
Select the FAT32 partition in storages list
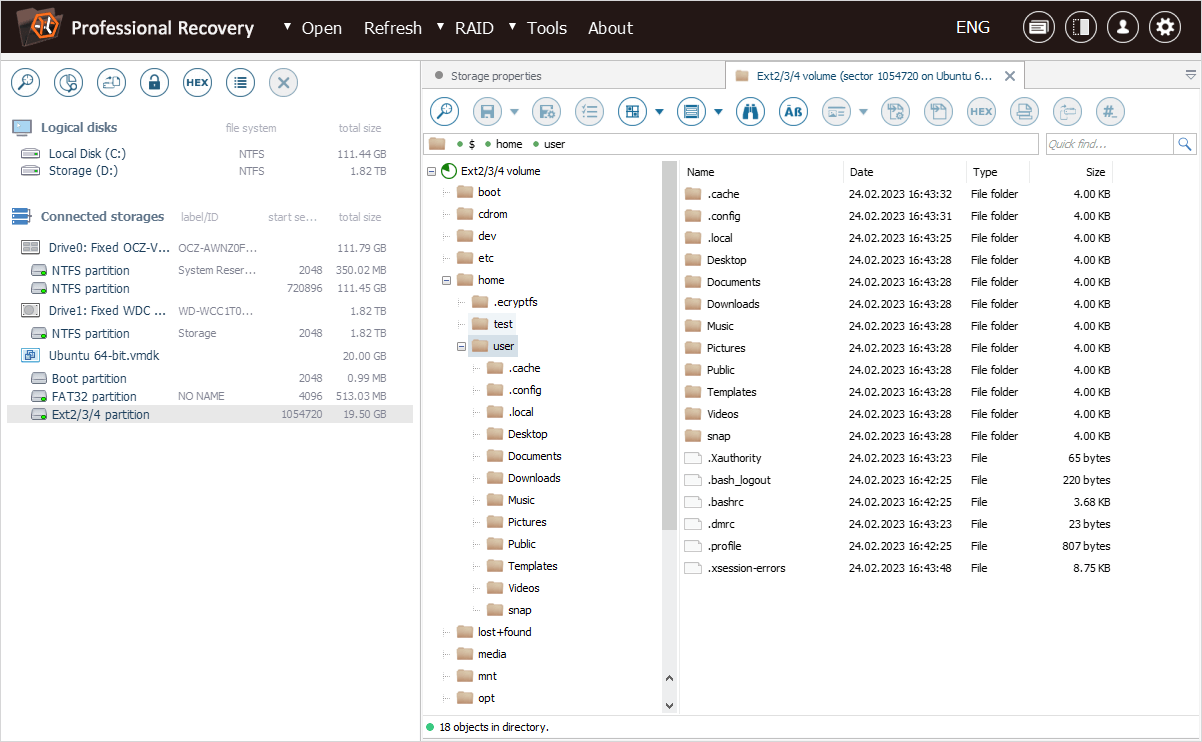[94, 397]
